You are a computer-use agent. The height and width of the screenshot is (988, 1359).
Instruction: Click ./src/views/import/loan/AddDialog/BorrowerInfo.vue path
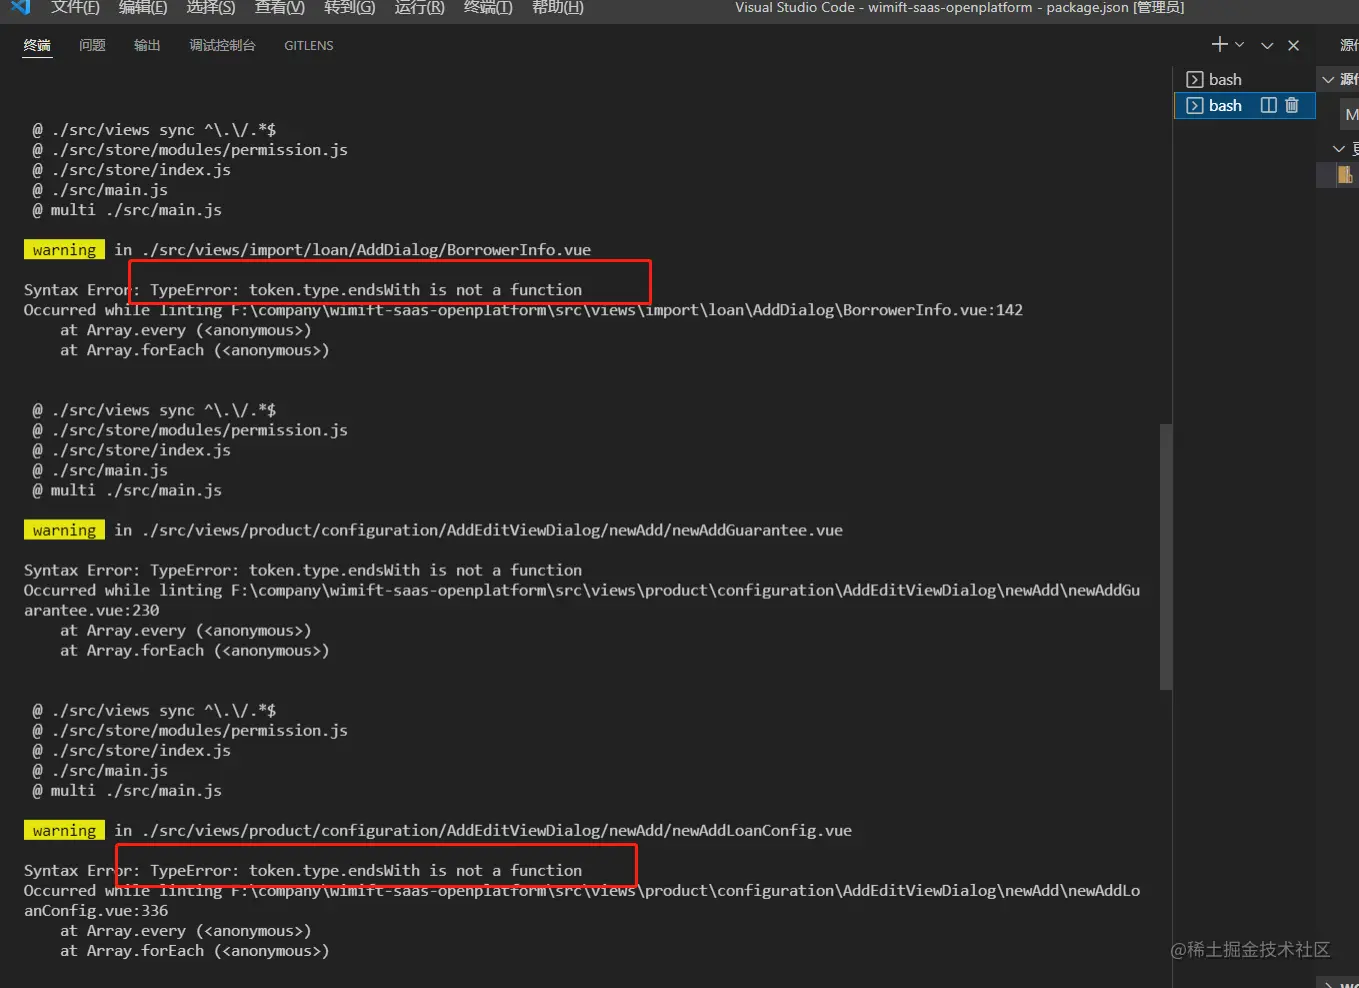366,250
